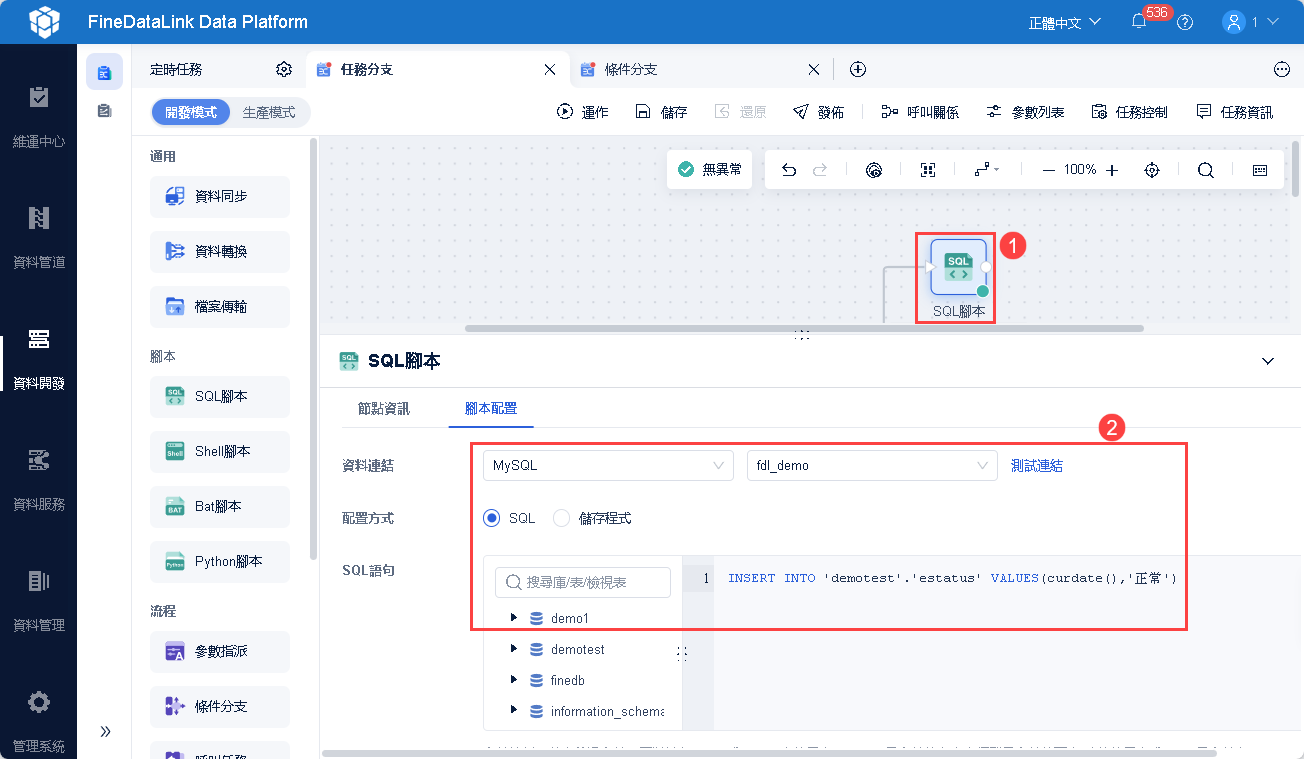Click the fit-to-screen icon on canvas toolbar
Screen dimensions: 1304x759
(928, 170)
